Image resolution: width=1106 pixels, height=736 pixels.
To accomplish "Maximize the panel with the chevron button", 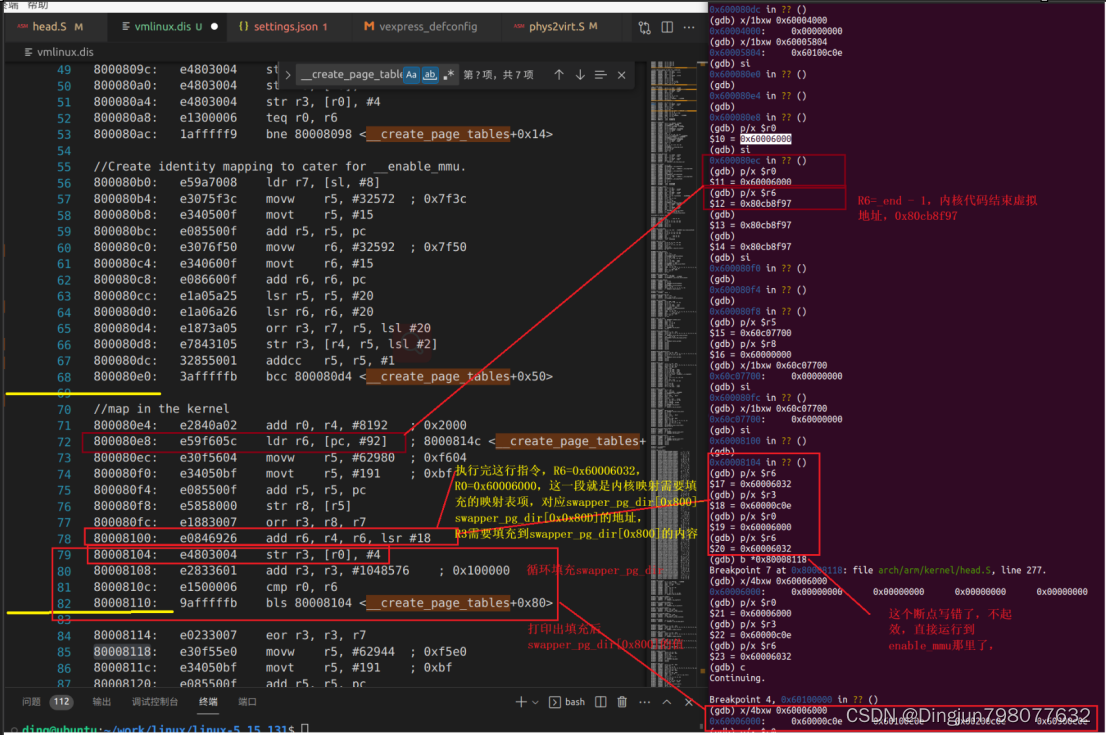I will point(667,701).
